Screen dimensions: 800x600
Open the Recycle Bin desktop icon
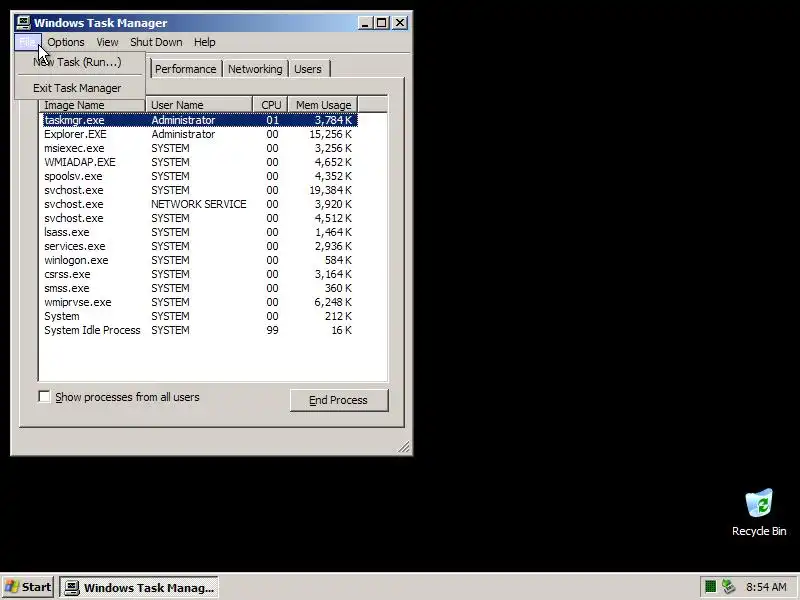click(759, 512)
